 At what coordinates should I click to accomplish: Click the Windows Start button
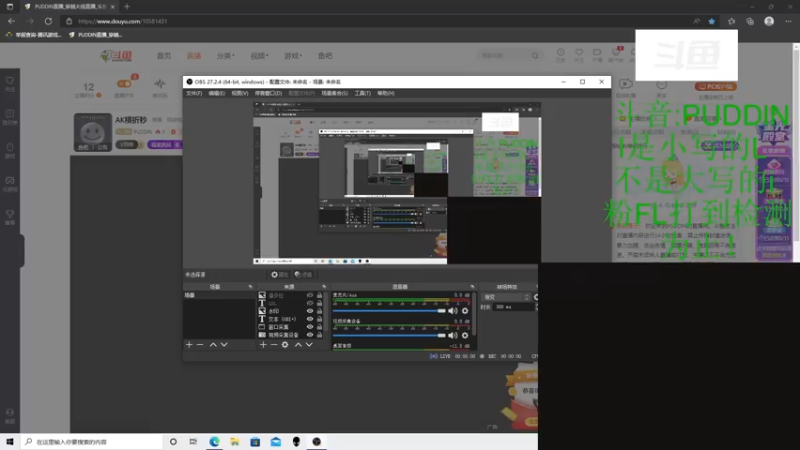coord(10,442)
